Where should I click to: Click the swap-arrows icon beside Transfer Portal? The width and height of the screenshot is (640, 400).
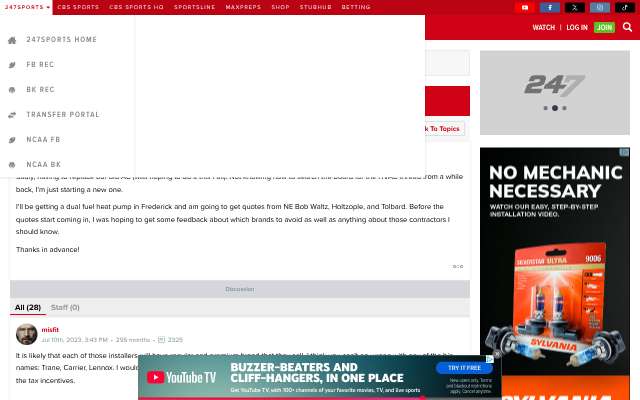click(12, 115)
